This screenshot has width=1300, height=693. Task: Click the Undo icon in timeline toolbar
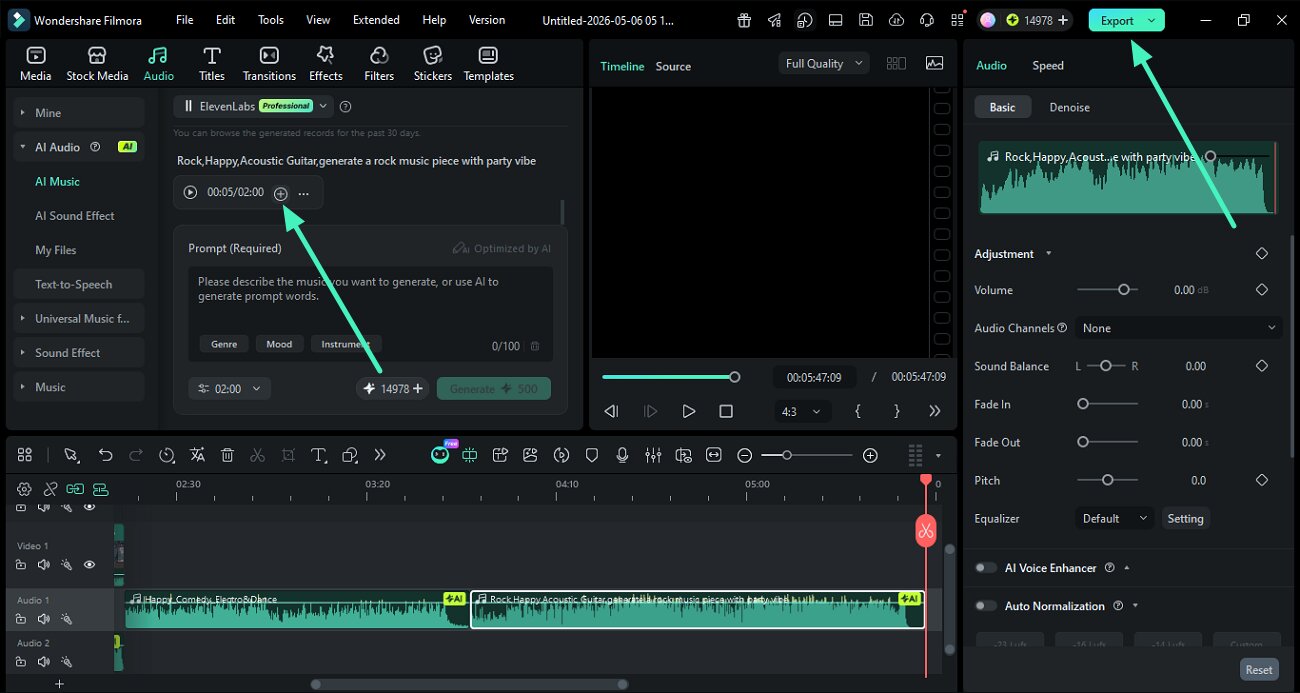[x=105, y=455]
